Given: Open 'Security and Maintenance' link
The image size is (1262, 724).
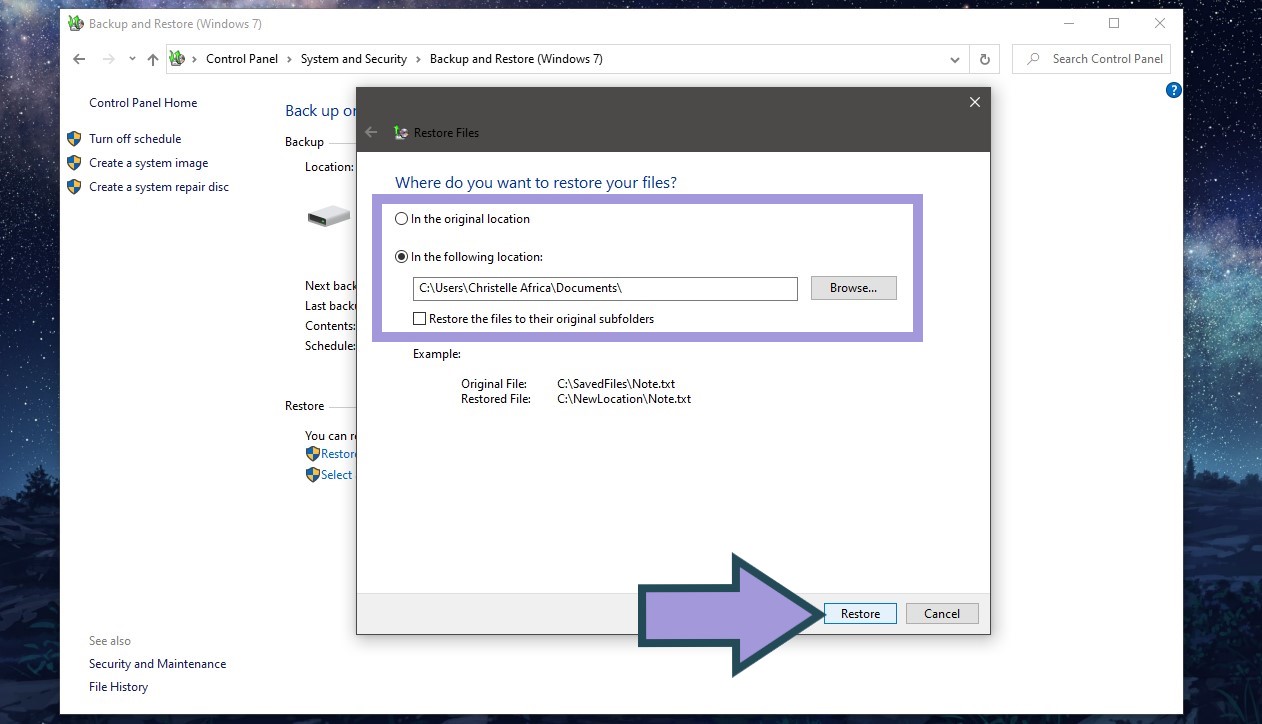Looking at the screenshot, I should pos(158,664).
